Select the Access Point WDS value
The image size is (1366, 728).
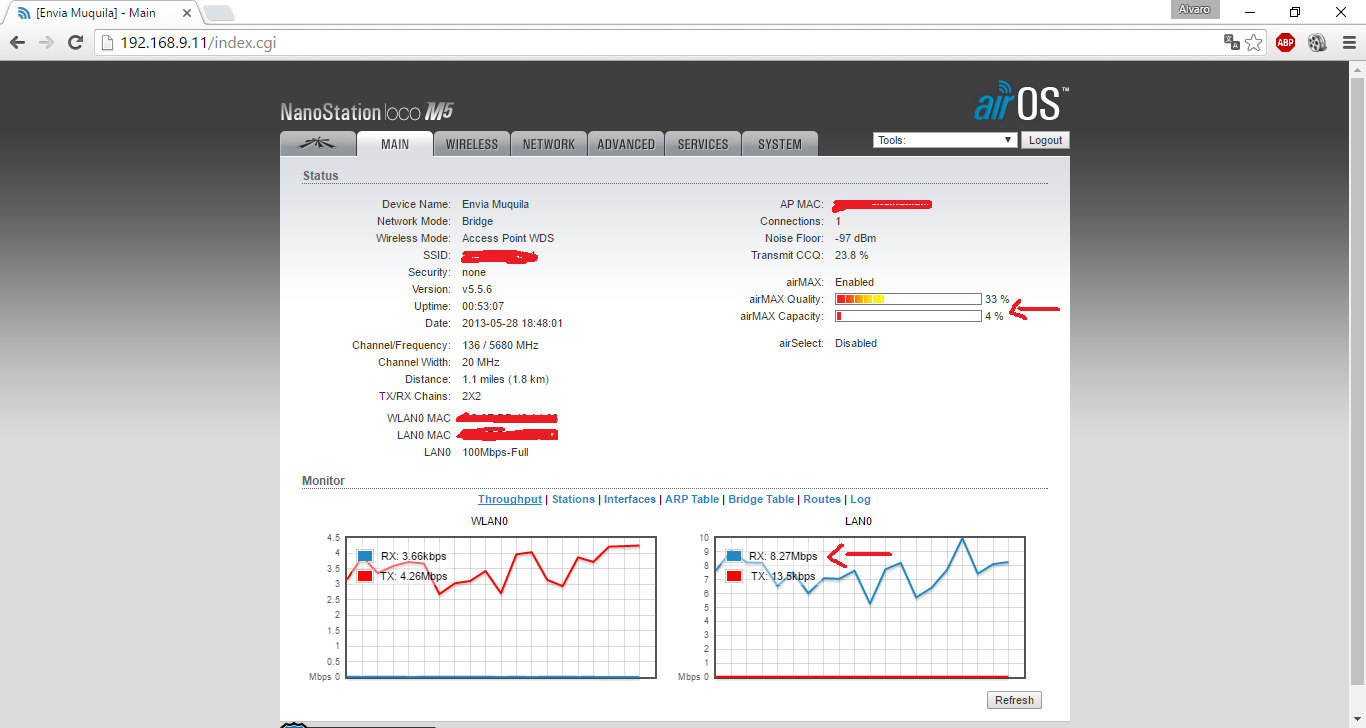click(x=508, y=238)
